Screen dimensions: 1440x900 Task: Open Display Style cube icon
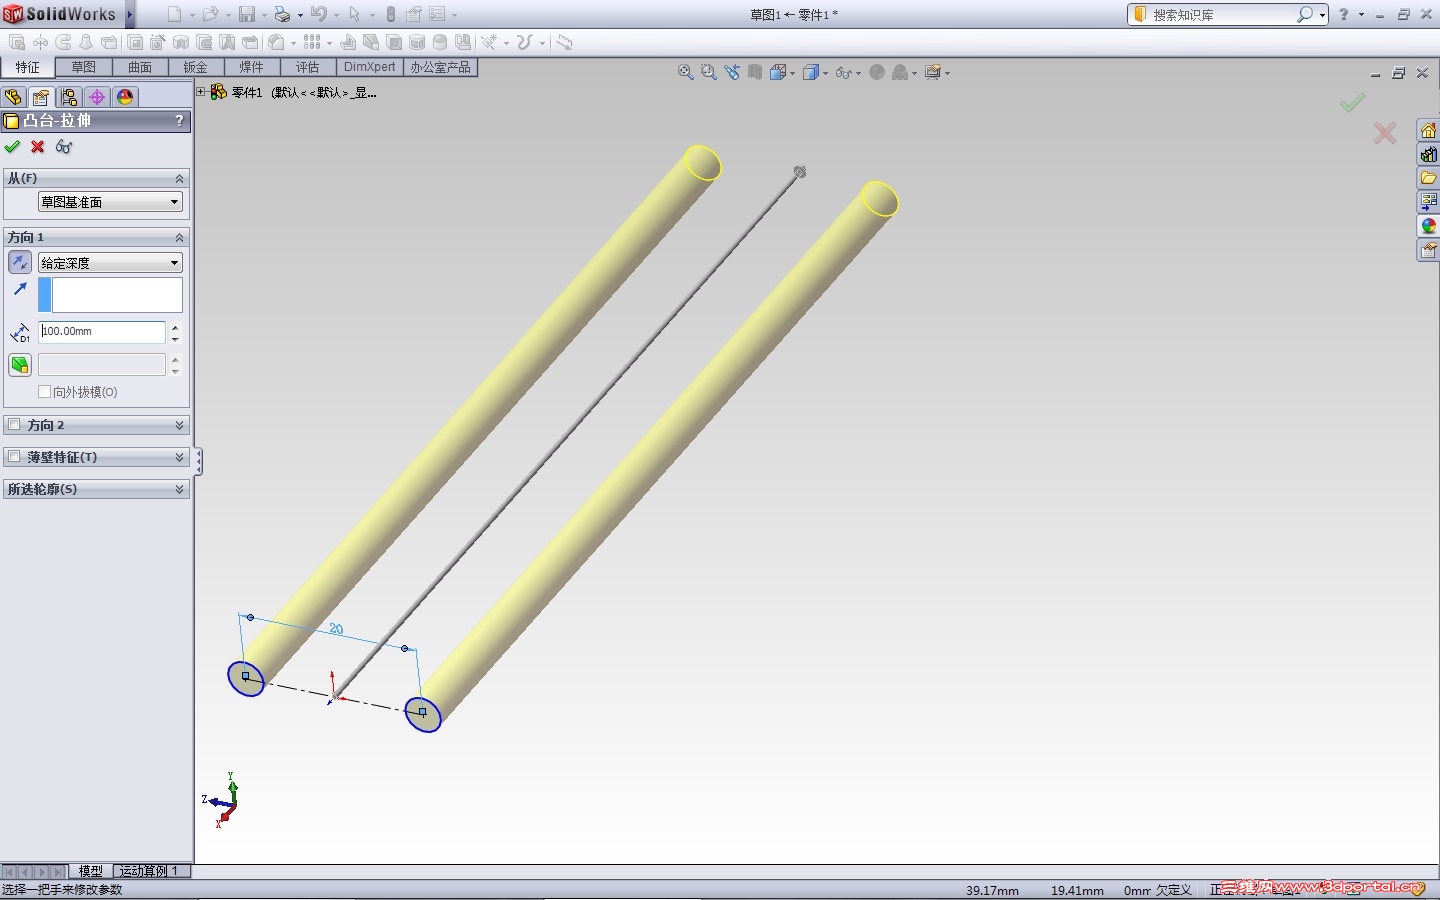[811, 72]
